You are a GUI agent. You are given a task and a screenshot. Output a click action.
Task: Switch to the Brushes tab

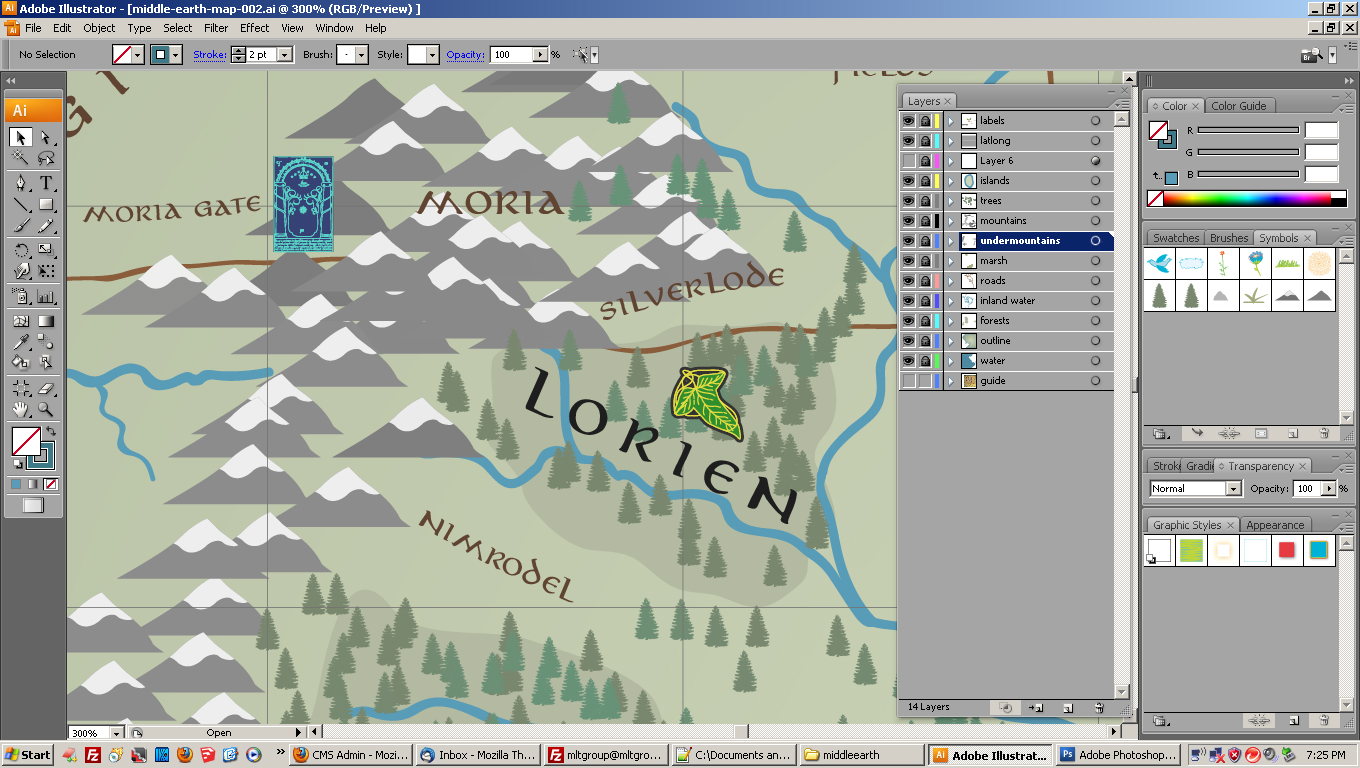pos(1228,237)
